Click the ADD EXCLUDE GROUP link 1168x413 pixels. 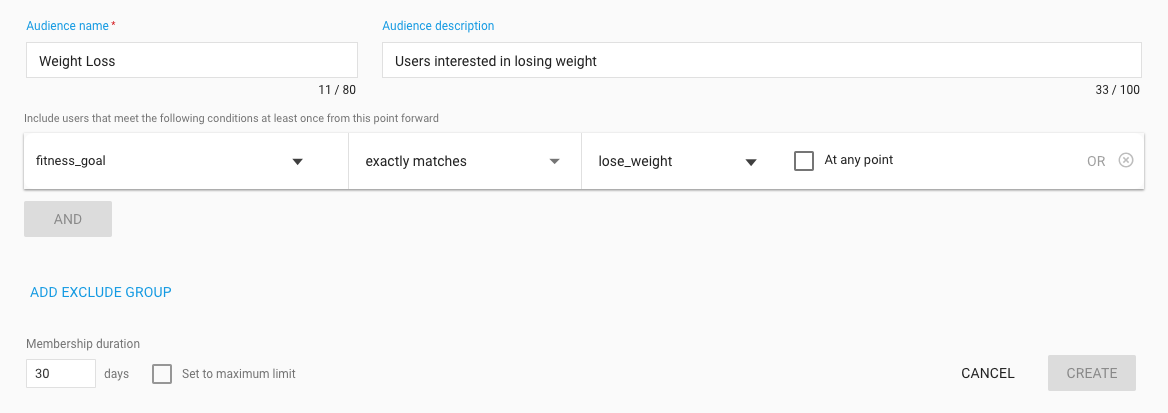[x=101, y=292]
